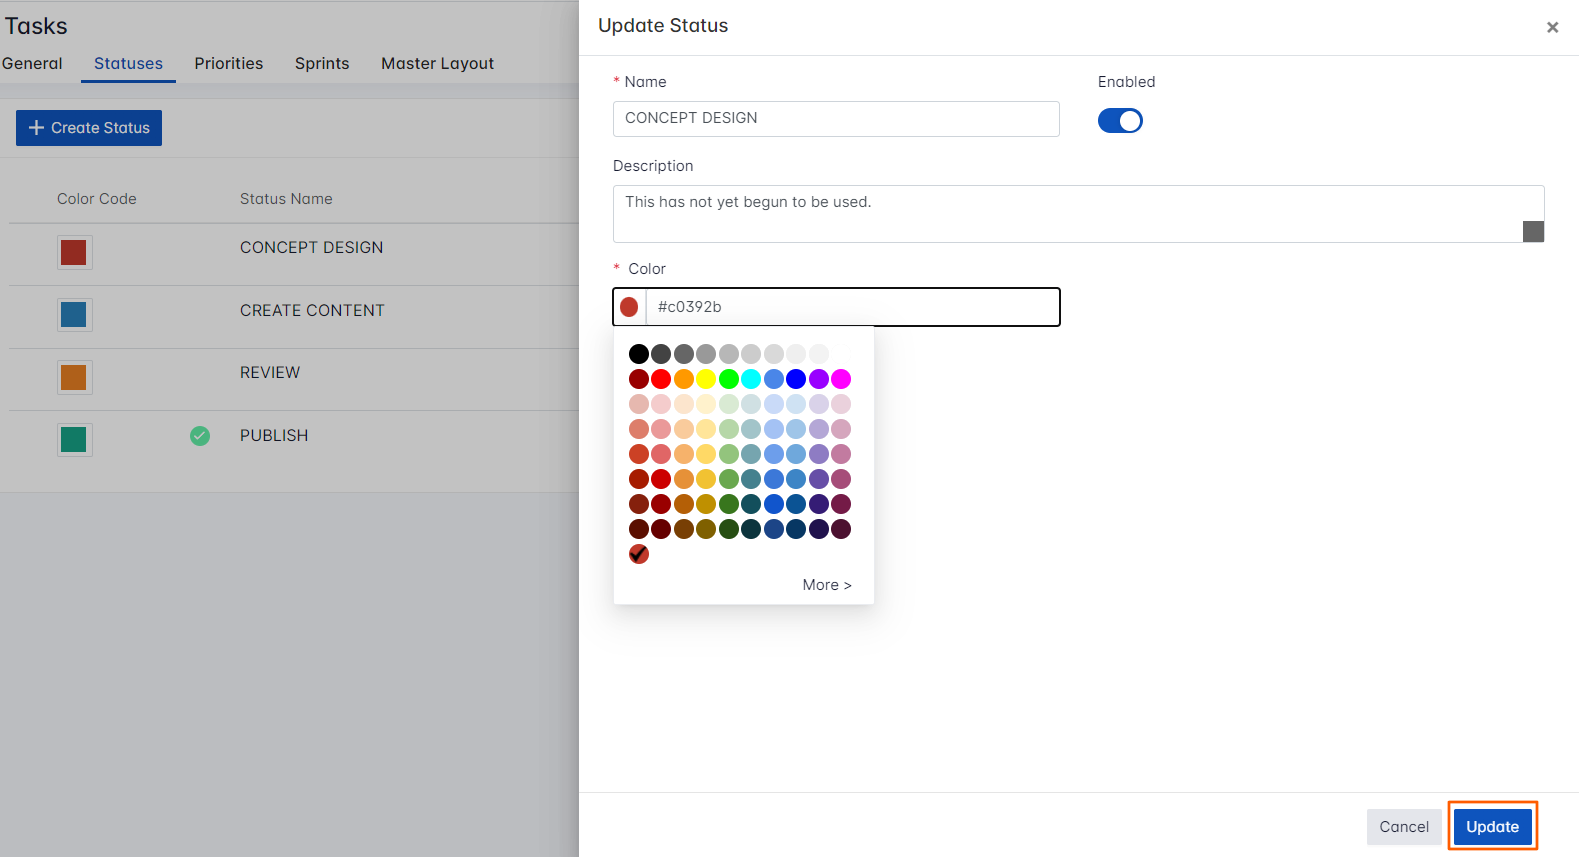This screenshot has width=1579, height=857.
Task: Click the teal PUBLISH color code
Action: point(74,440)
